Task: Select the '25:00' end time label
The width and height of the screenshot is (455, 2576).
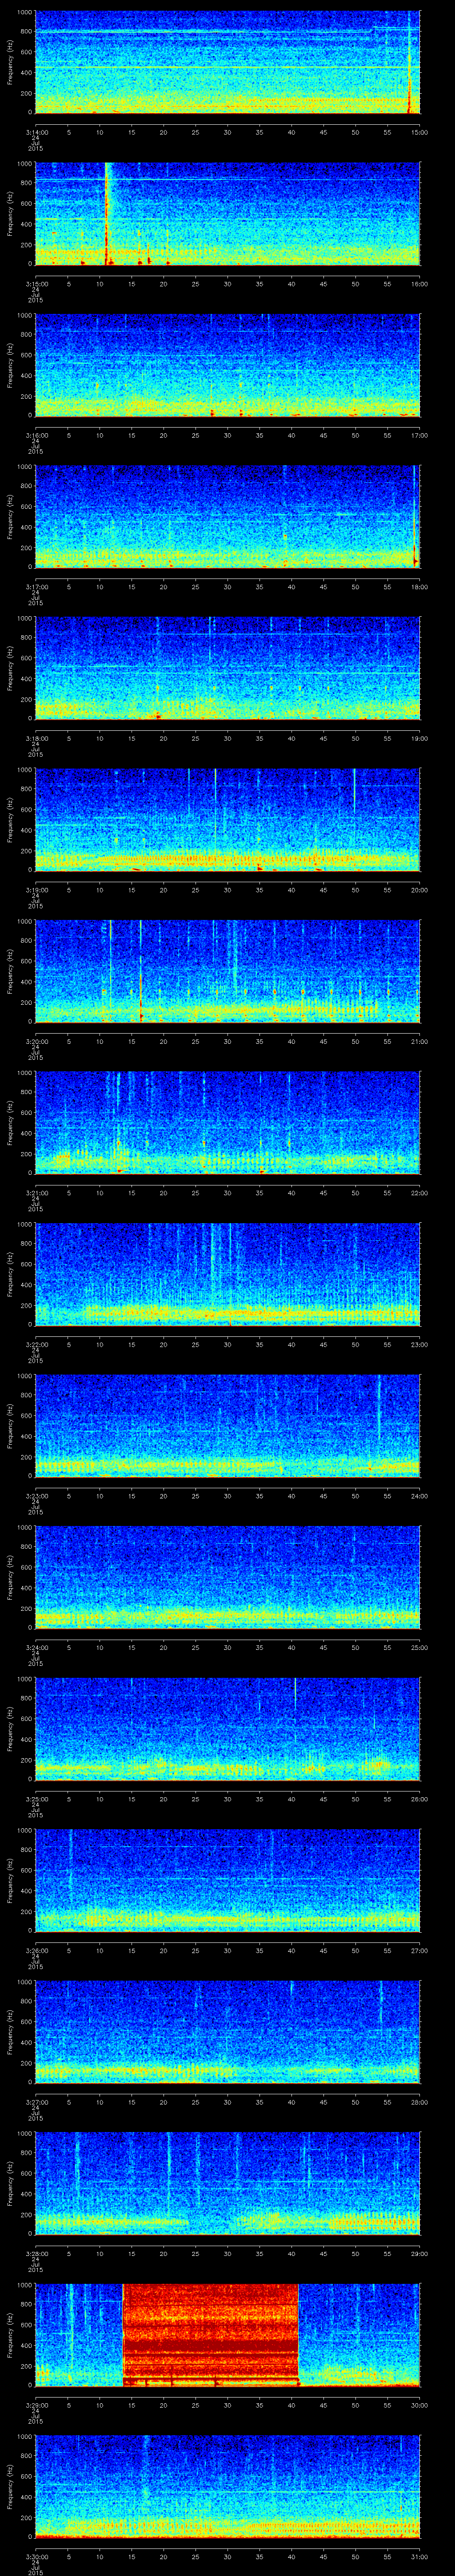Action: click(420, 1648)
